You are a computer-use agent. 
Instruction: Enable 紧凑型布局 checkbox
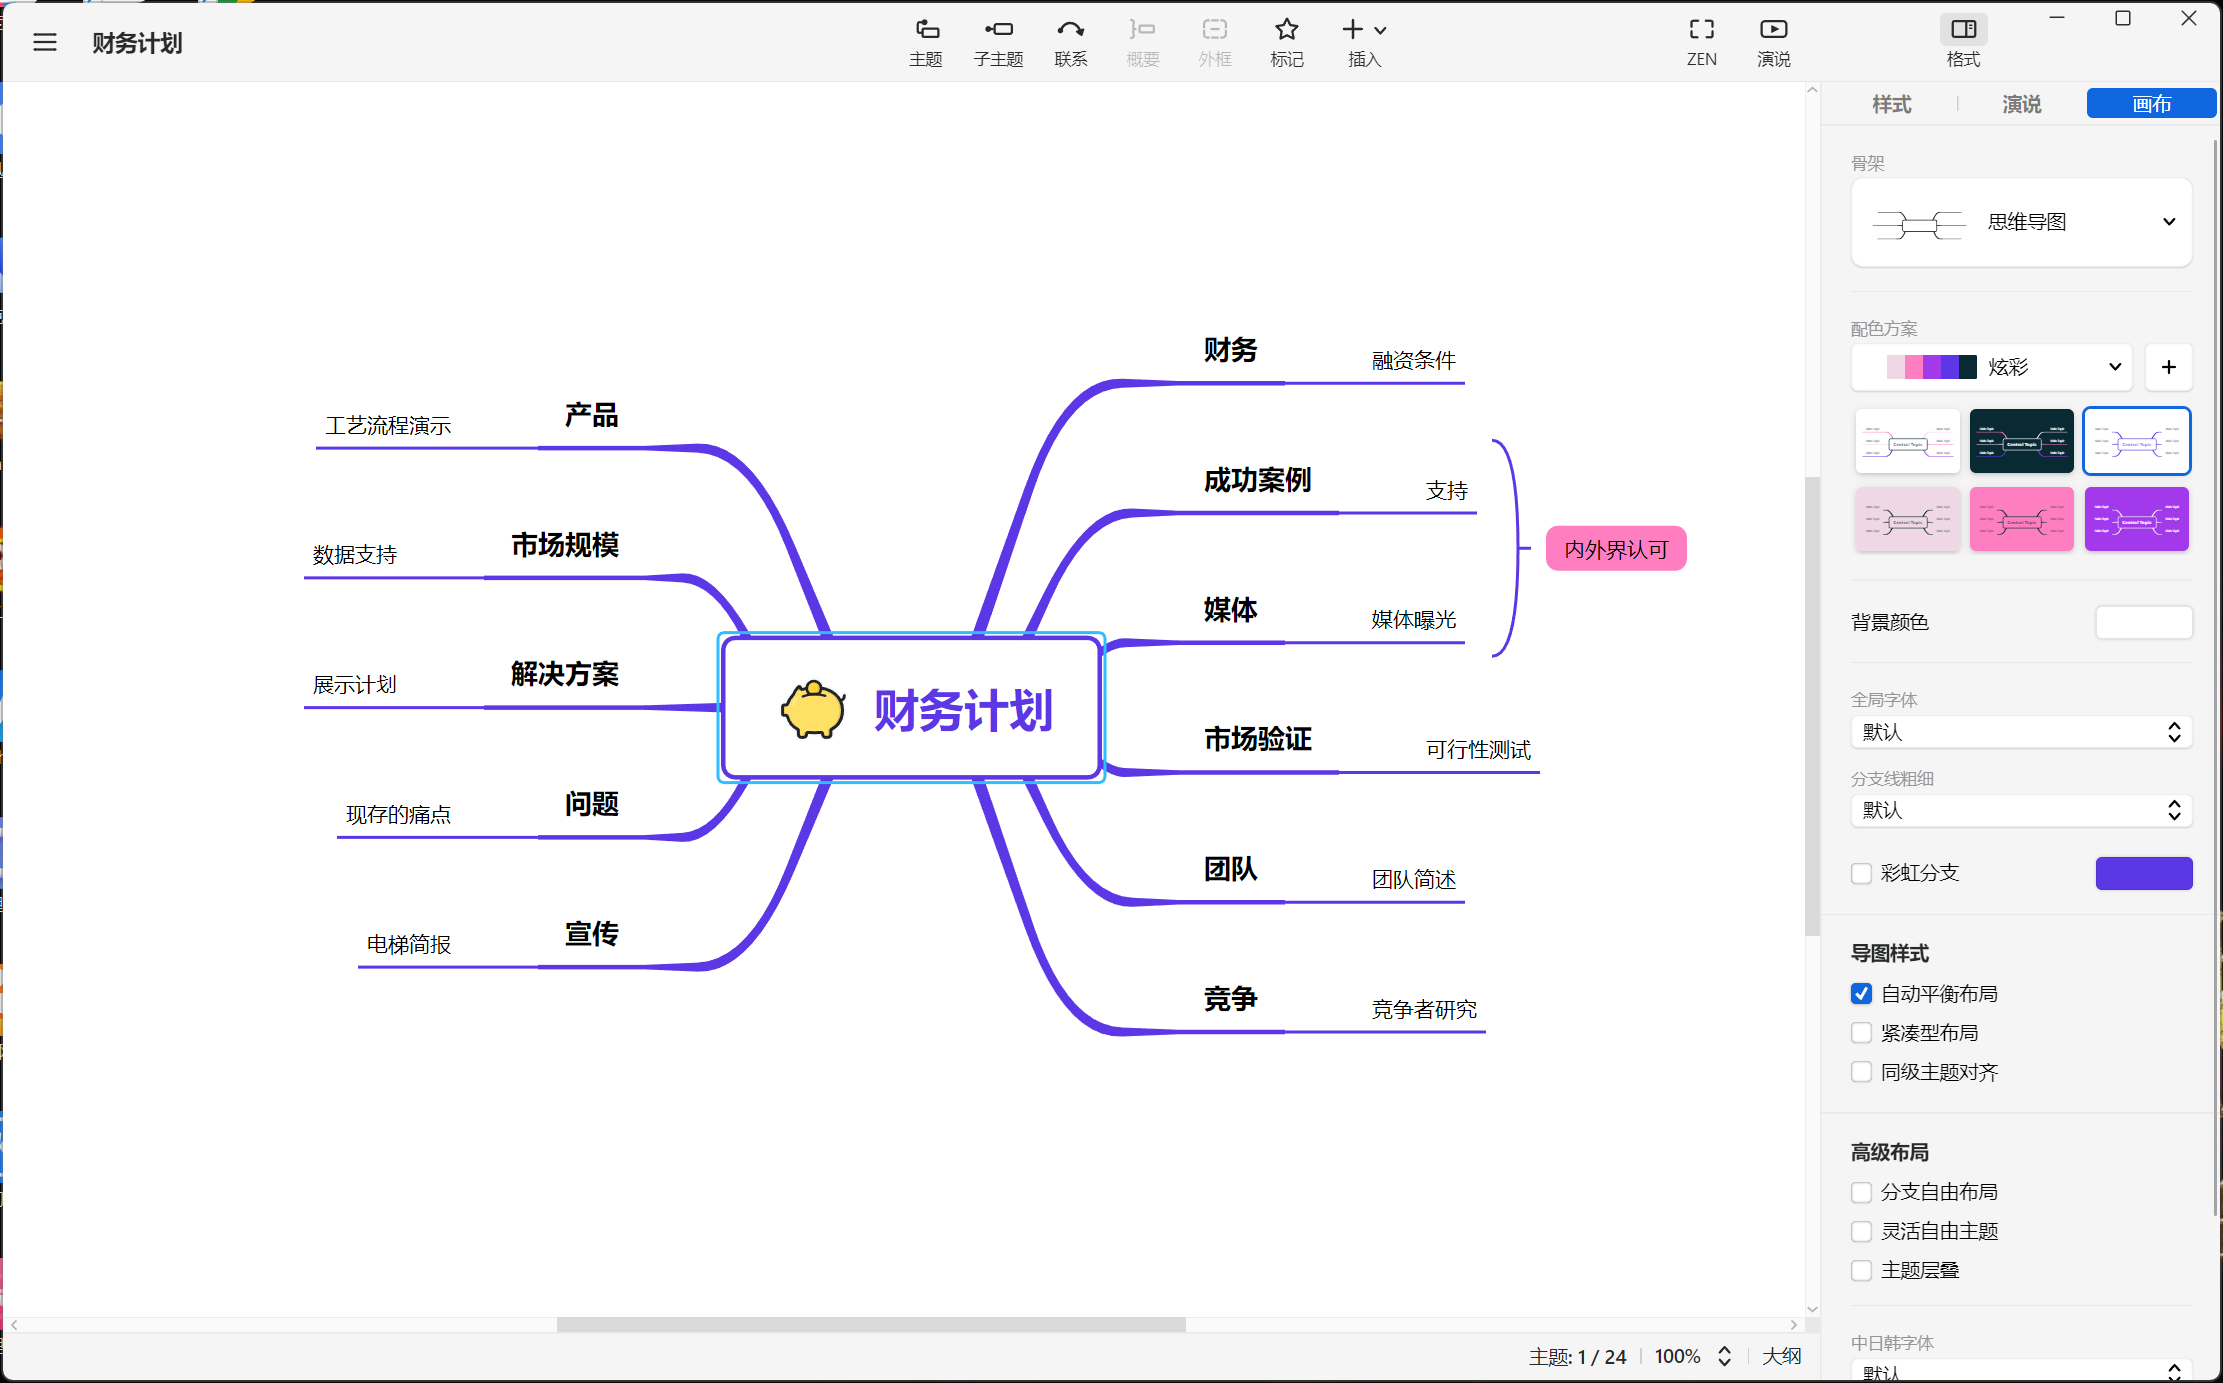tap(1861, 1032)
